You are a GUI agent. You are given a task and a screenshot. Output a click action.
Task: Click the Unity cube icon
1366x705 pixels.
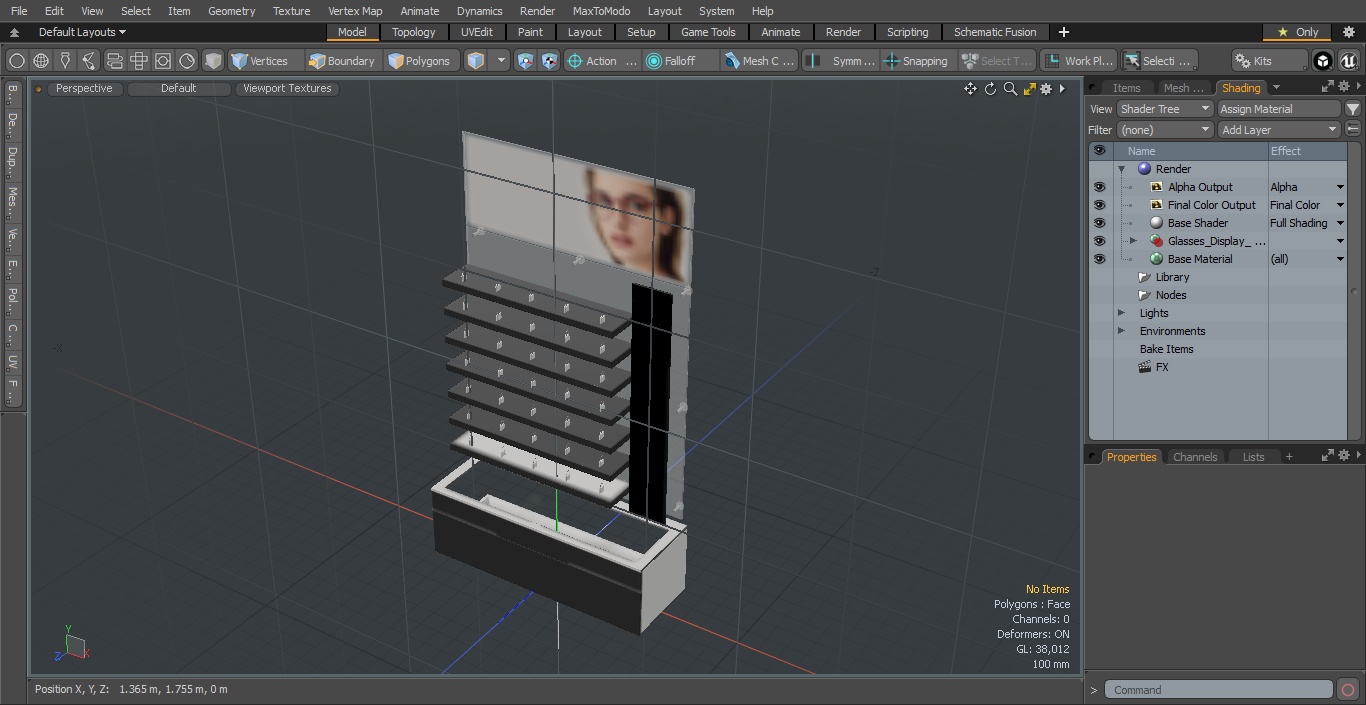[x=1323, y=61]
